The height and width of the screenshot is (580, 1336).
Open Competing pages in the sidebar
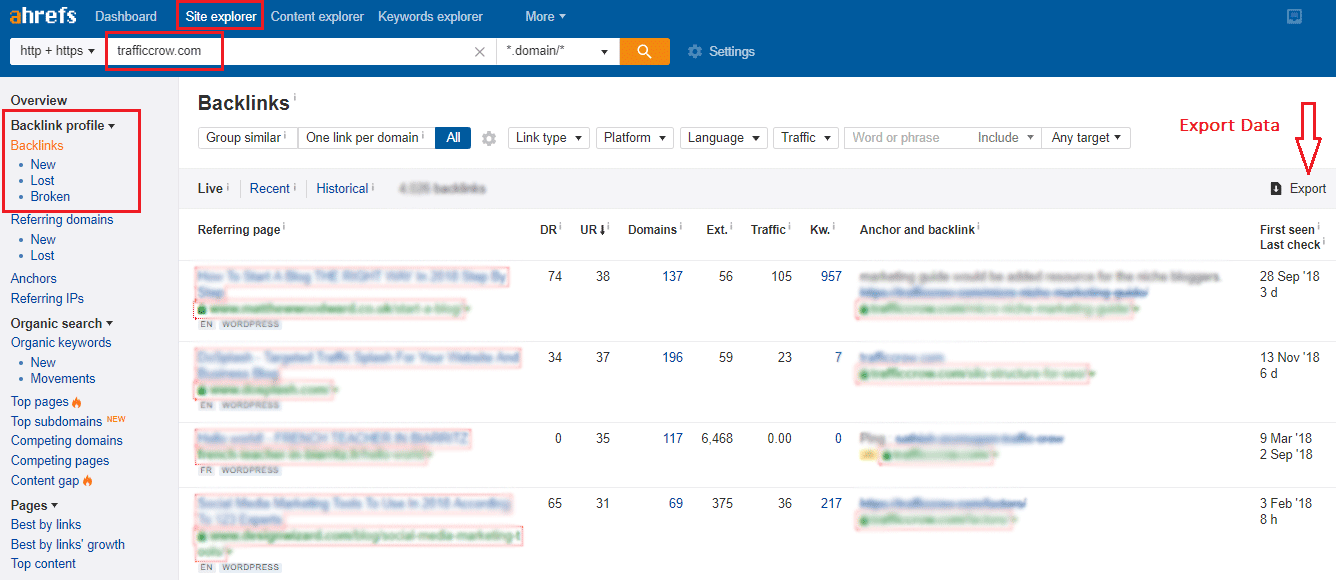[60, 461]
